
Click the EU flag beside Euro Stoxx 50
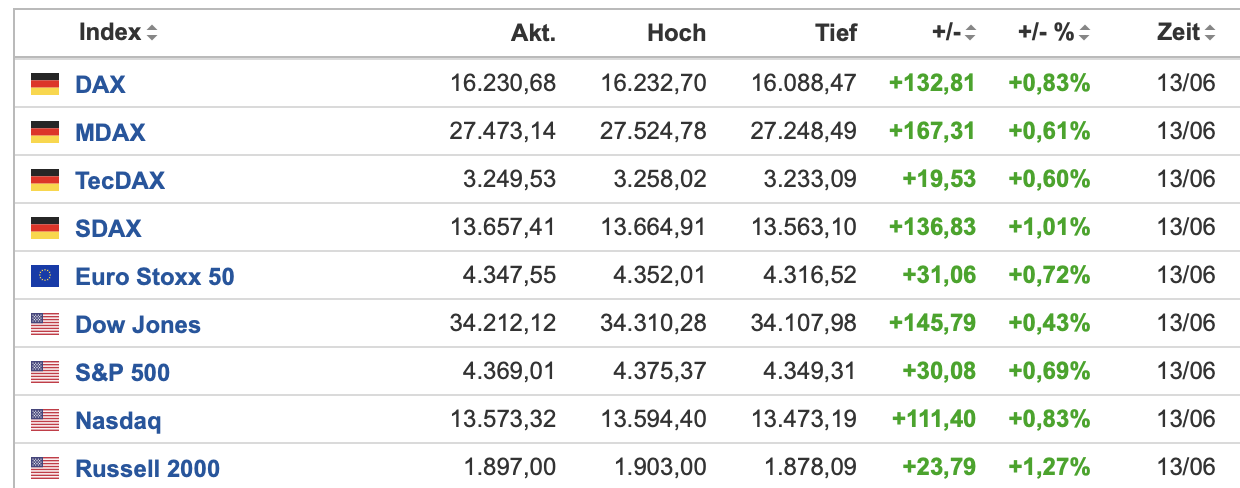click(x=45, y=276)
